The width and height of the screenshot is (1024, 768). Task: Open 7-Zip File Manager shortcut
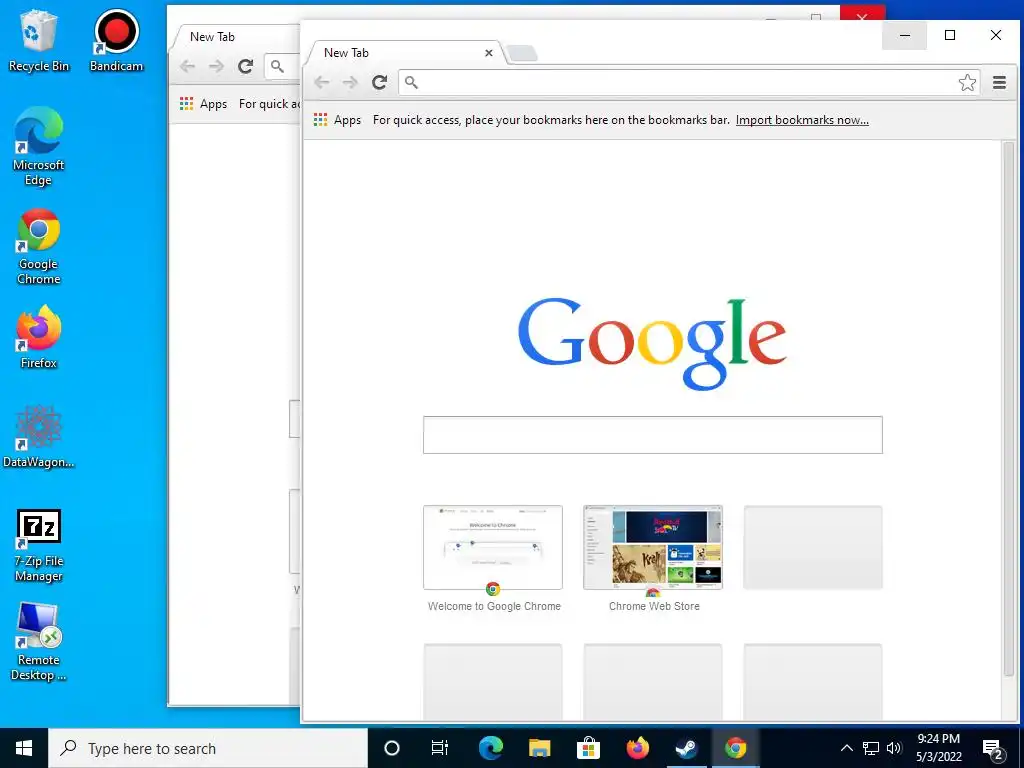(39, 545)
